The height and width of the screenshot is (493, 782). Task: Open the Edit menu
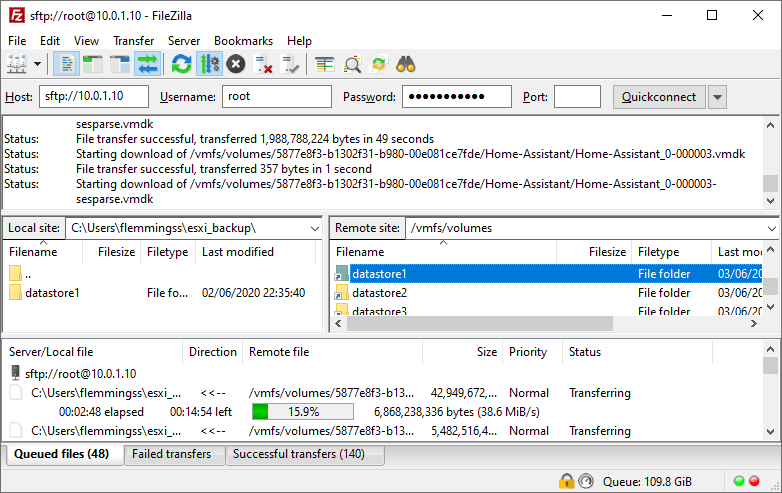click(x=50, y=41)
